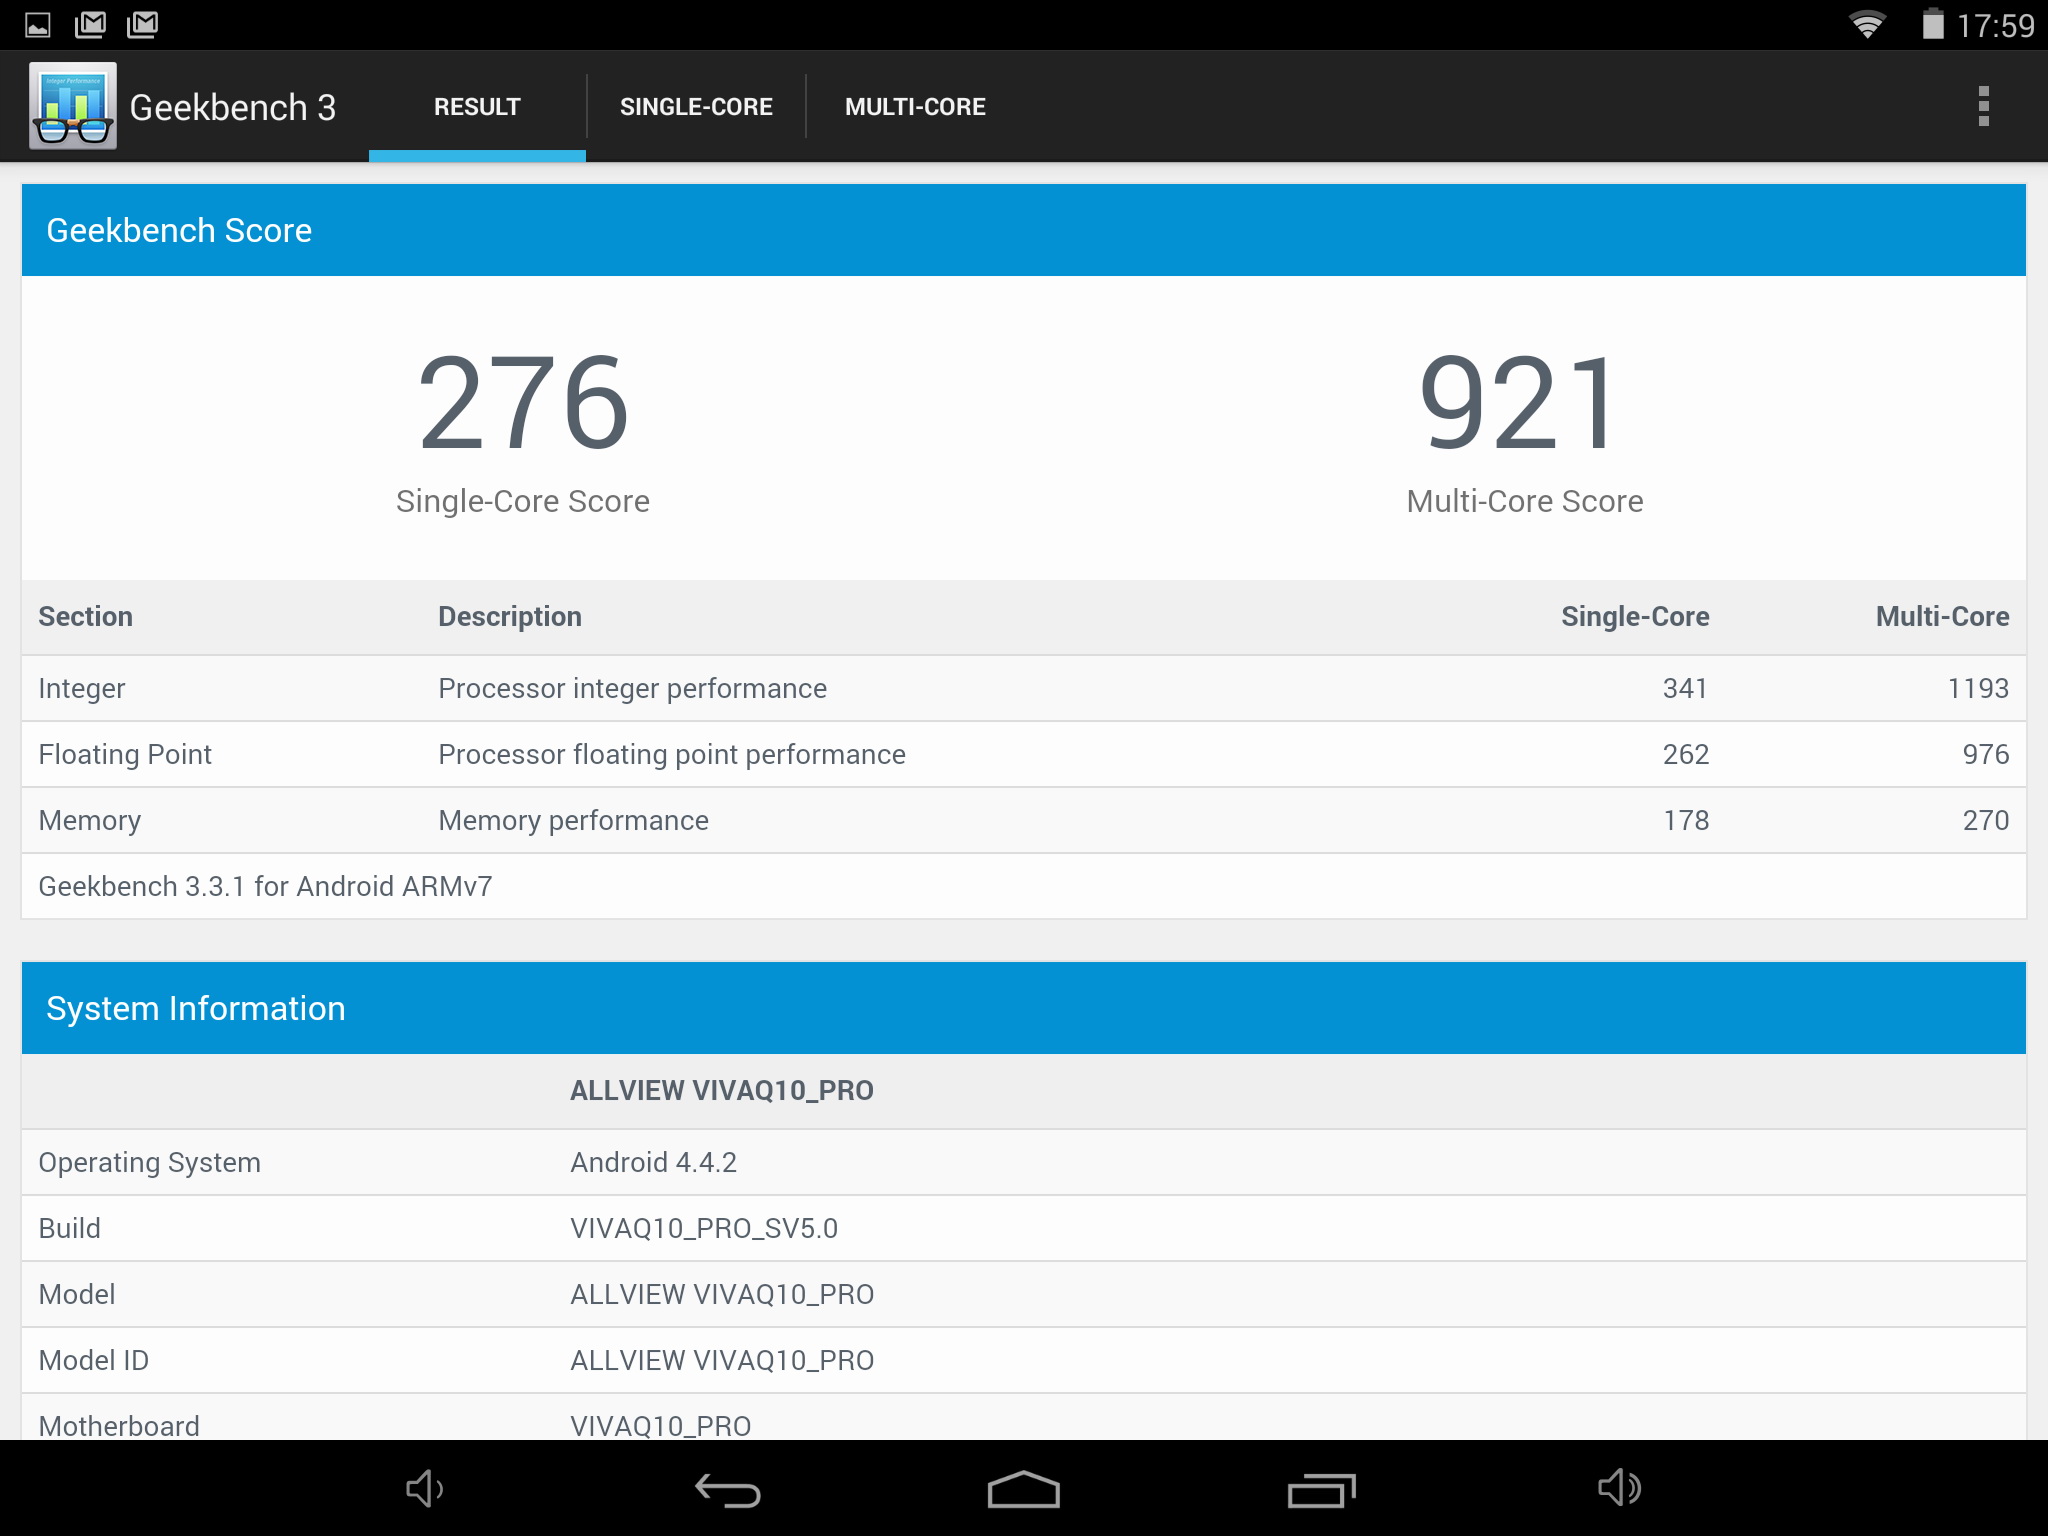Tap the Android 4.4.2 value

[x=654, y=1163]
